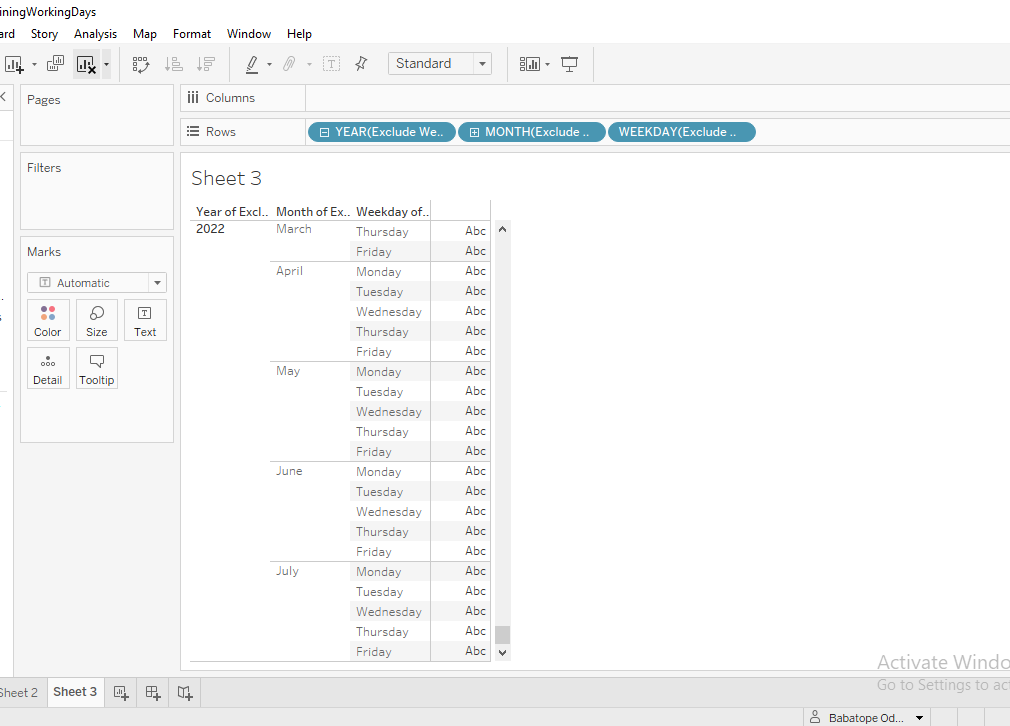Toggle Show Mark Labels
The width and height of the screenshot is (1010, 726).
[x=331, y=63]
